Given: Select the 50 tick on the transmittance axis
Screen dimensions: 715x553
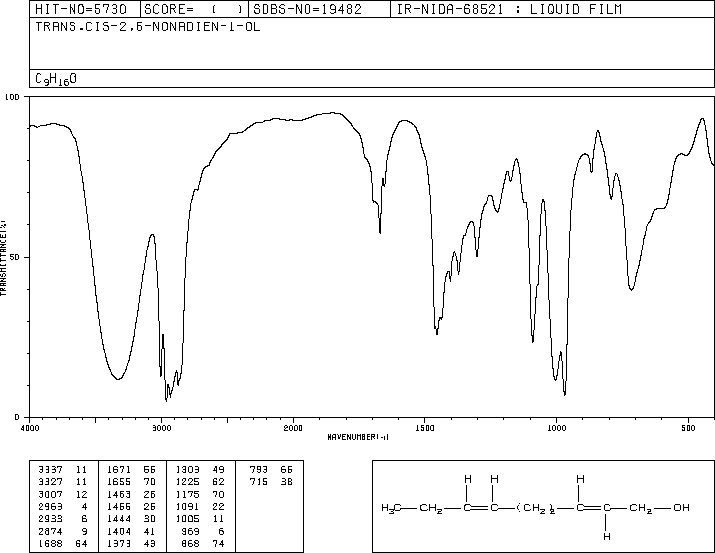Looking at the screenshot, I should pos(14,257).
